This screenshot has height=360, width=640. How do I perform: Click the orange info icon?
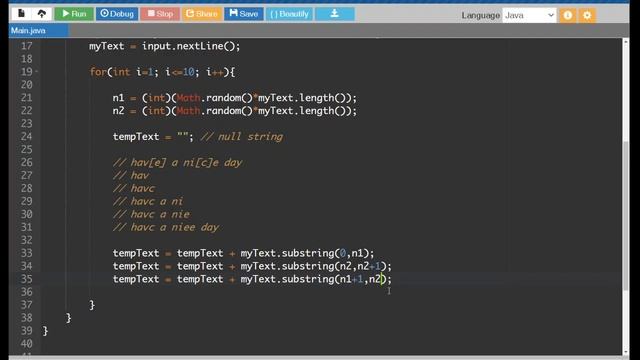568,16
